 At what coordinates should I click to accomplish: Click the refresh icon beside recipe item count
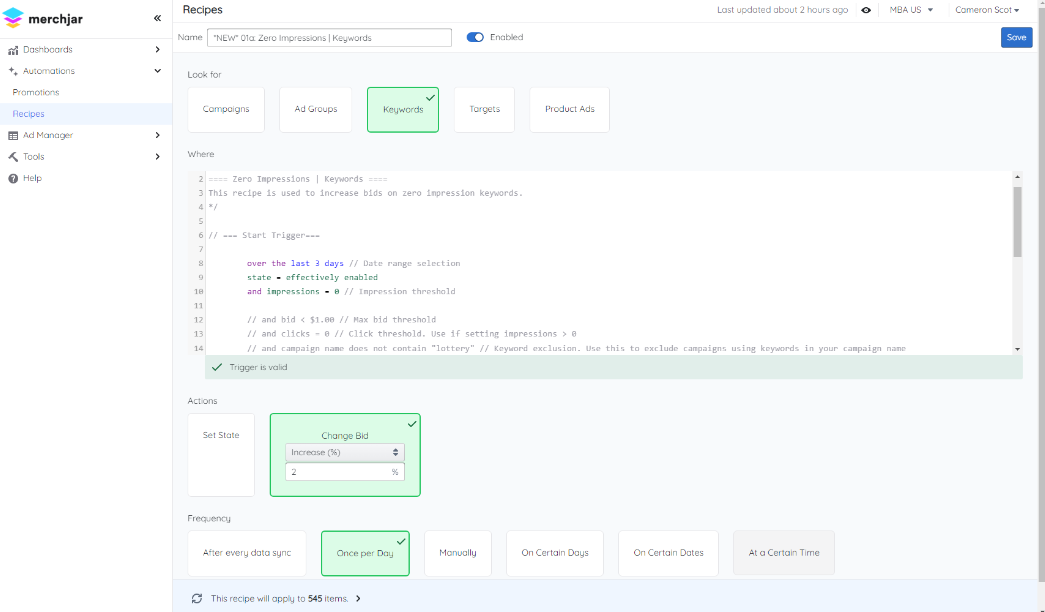point(197,599)
